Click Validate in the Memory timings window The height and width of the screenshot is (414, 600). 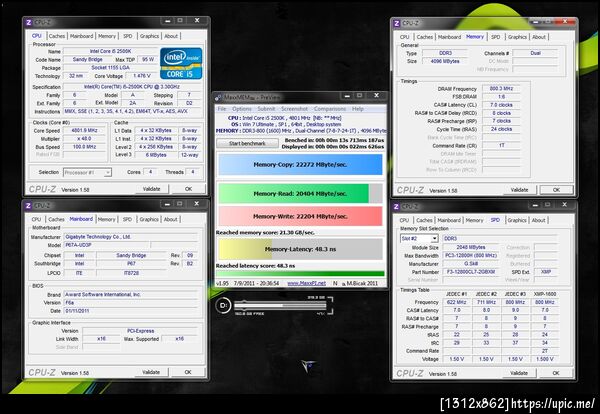pos(519,190)
